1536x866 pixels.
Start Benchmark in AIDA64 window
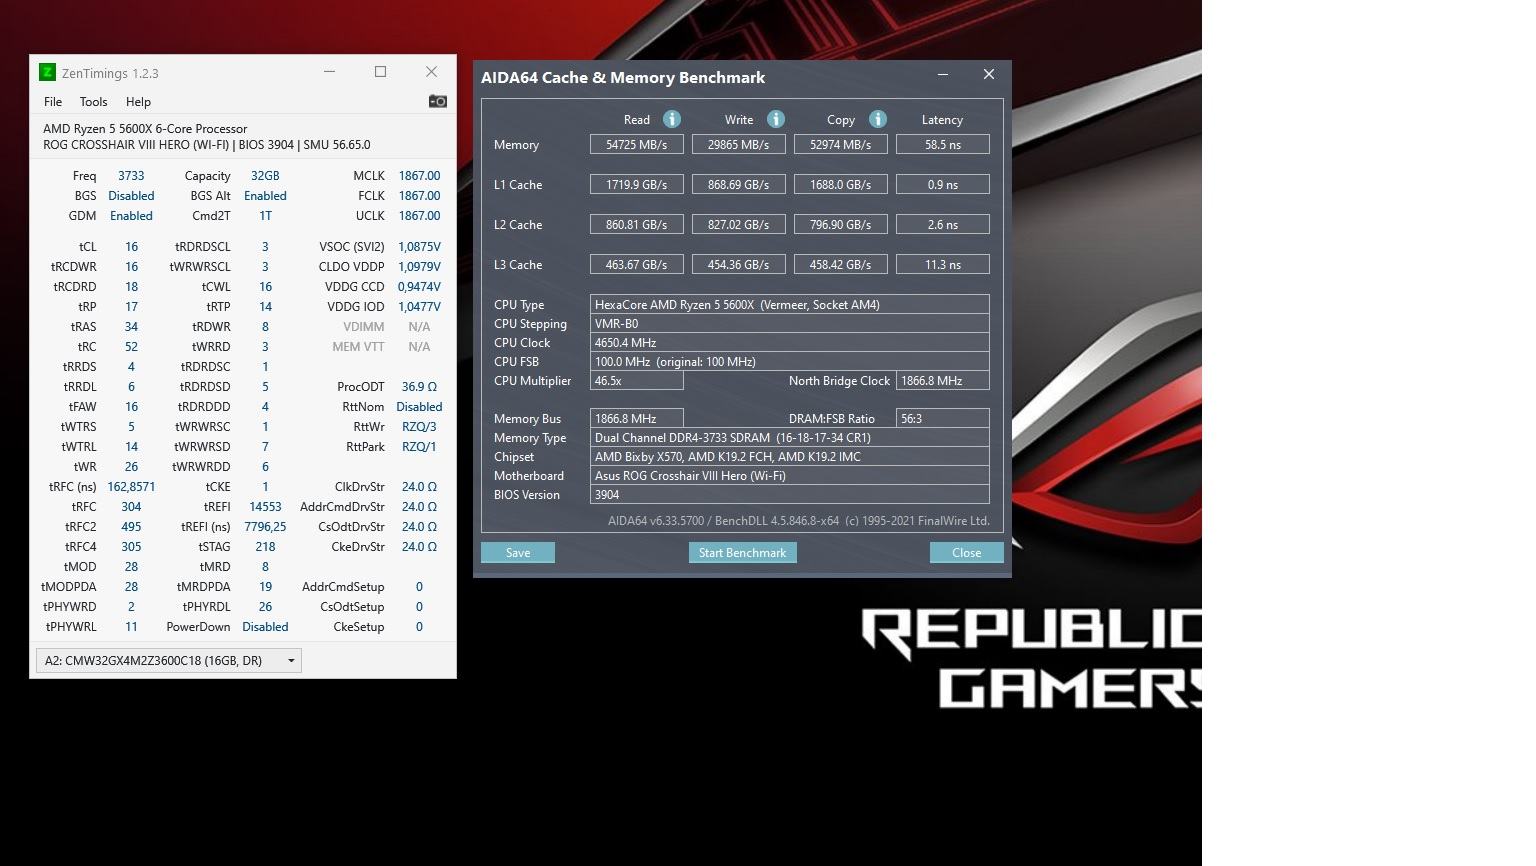(742, 553)
